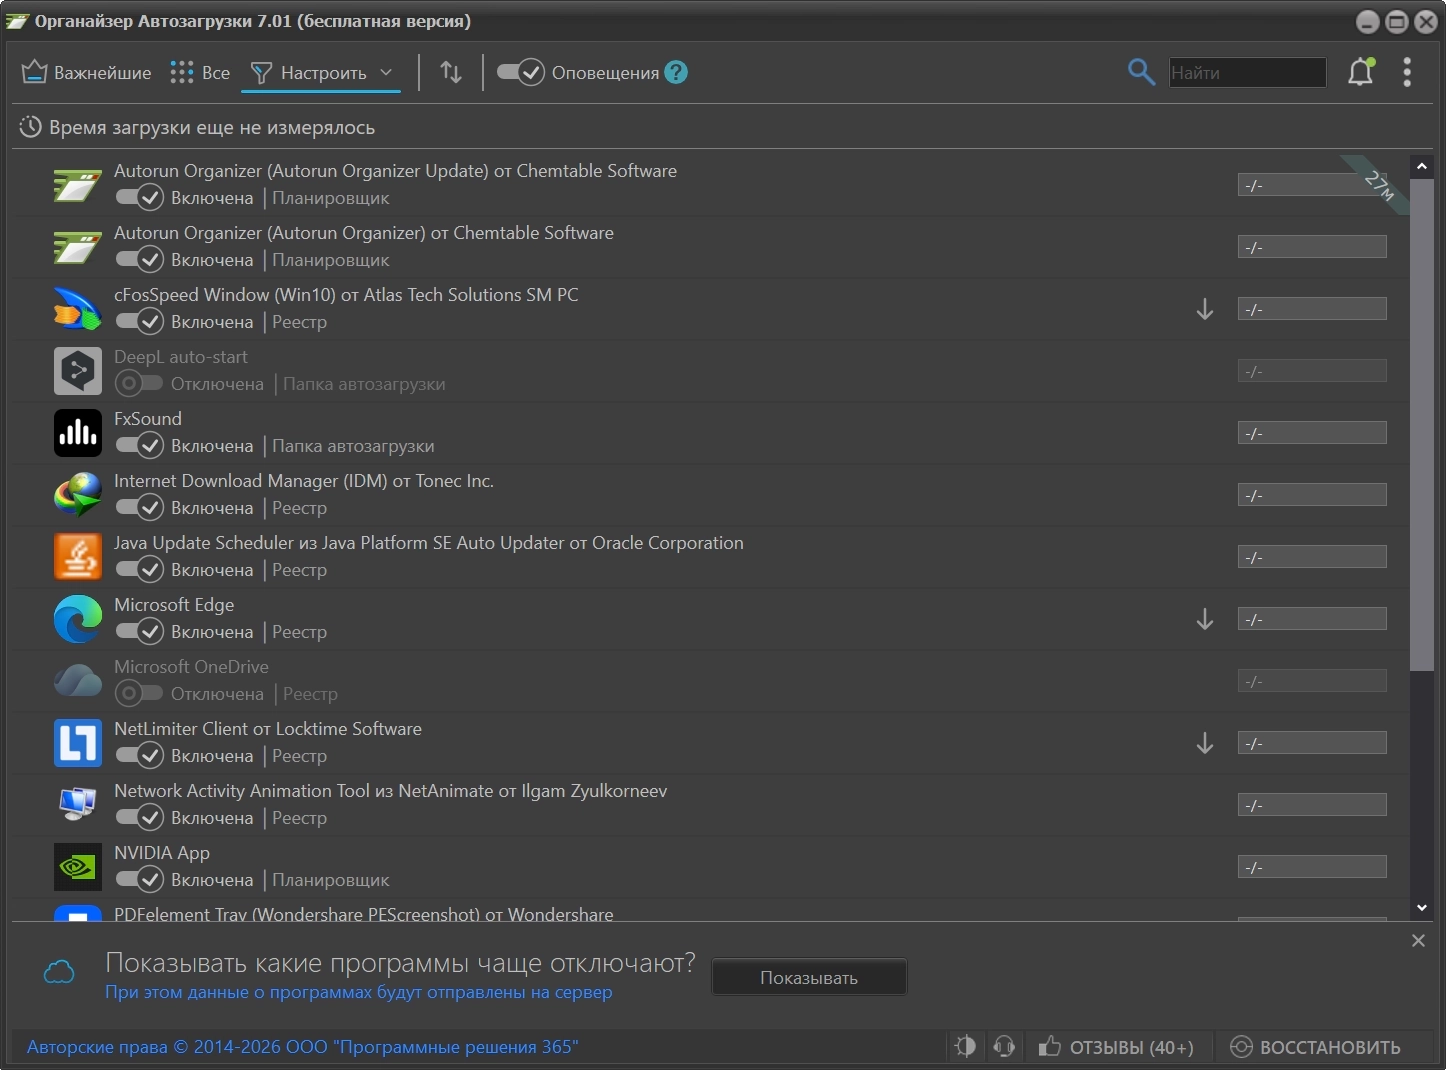The width and height of the screenshot is (1446, 1070).
Task: Enable Microsoft OneDrive startup toggle
Action: point(138,694)
